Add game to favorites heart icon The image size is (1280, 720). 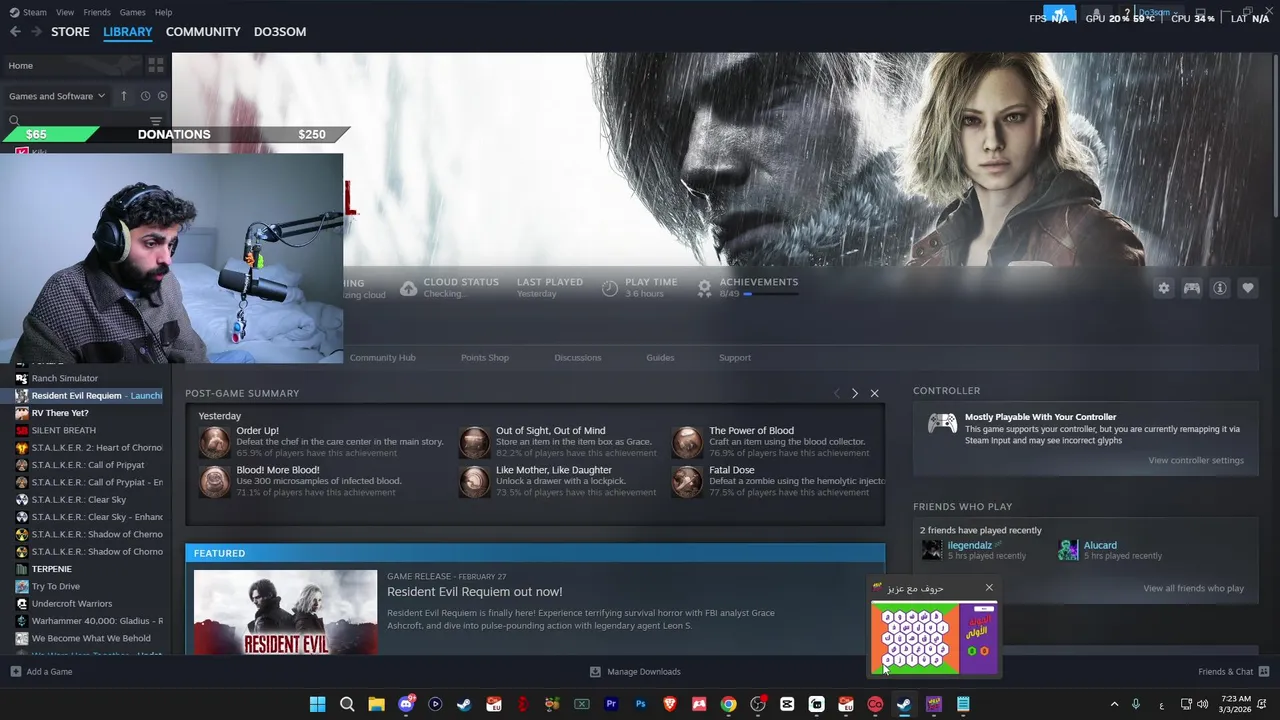click(1247, 288)
